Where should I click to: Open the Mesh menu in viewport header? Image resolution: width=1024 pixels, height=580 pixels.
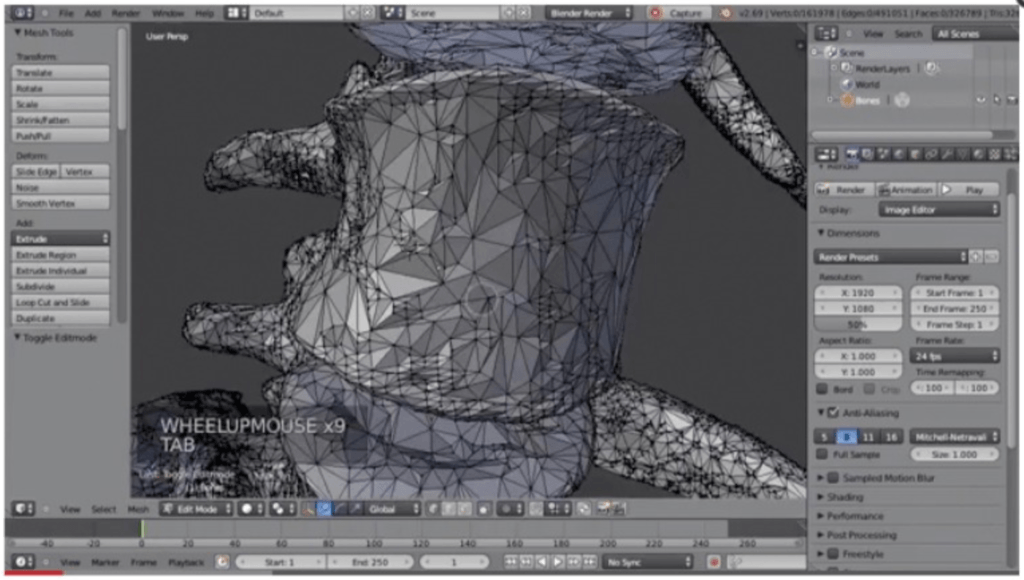pos(137,509)
